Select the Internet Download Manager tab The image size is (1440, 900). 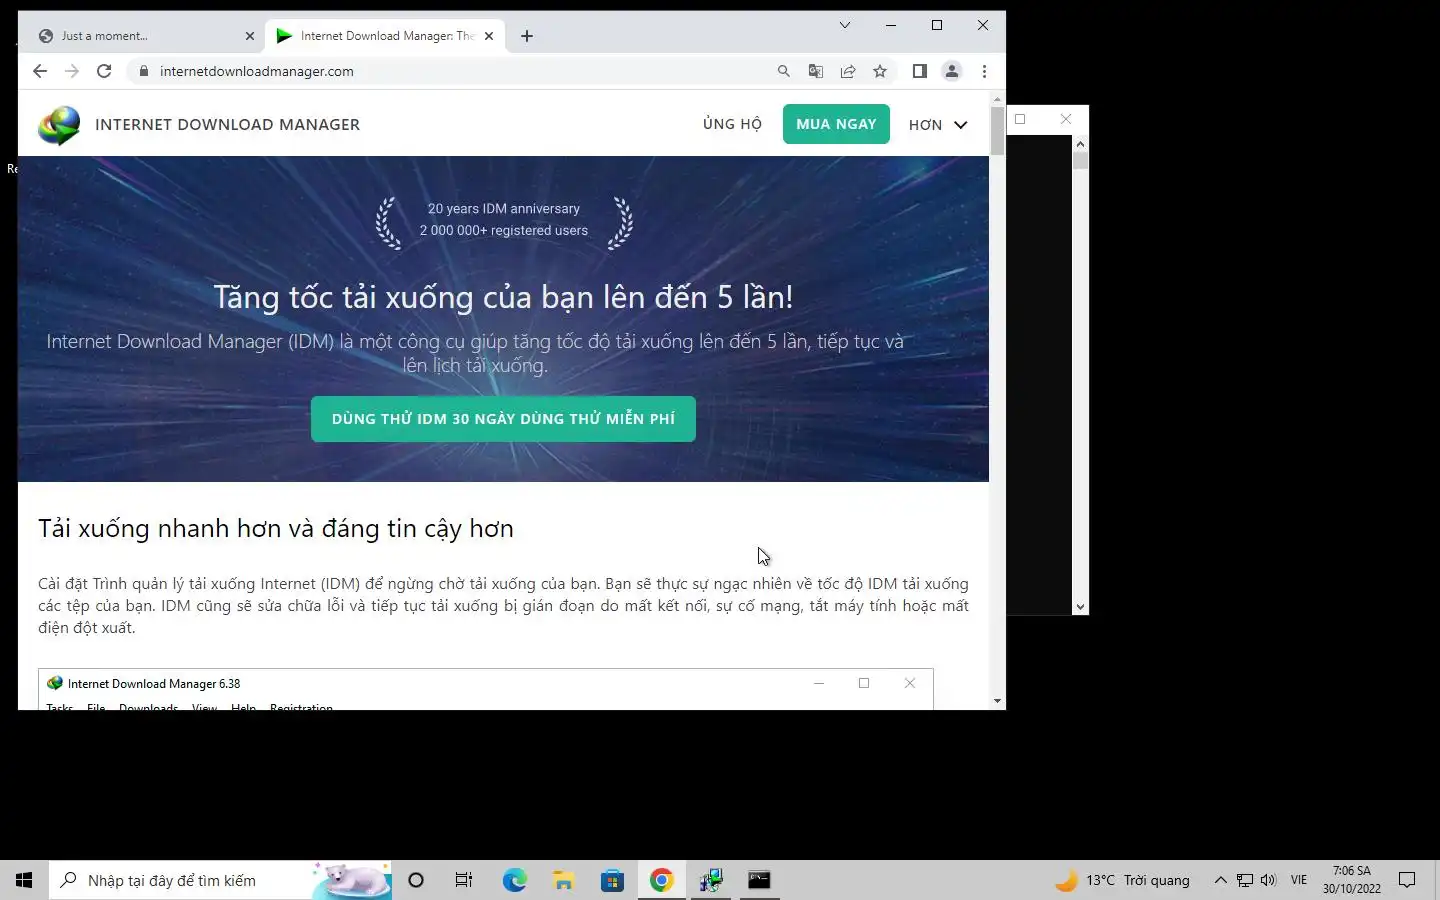(385, 36)
